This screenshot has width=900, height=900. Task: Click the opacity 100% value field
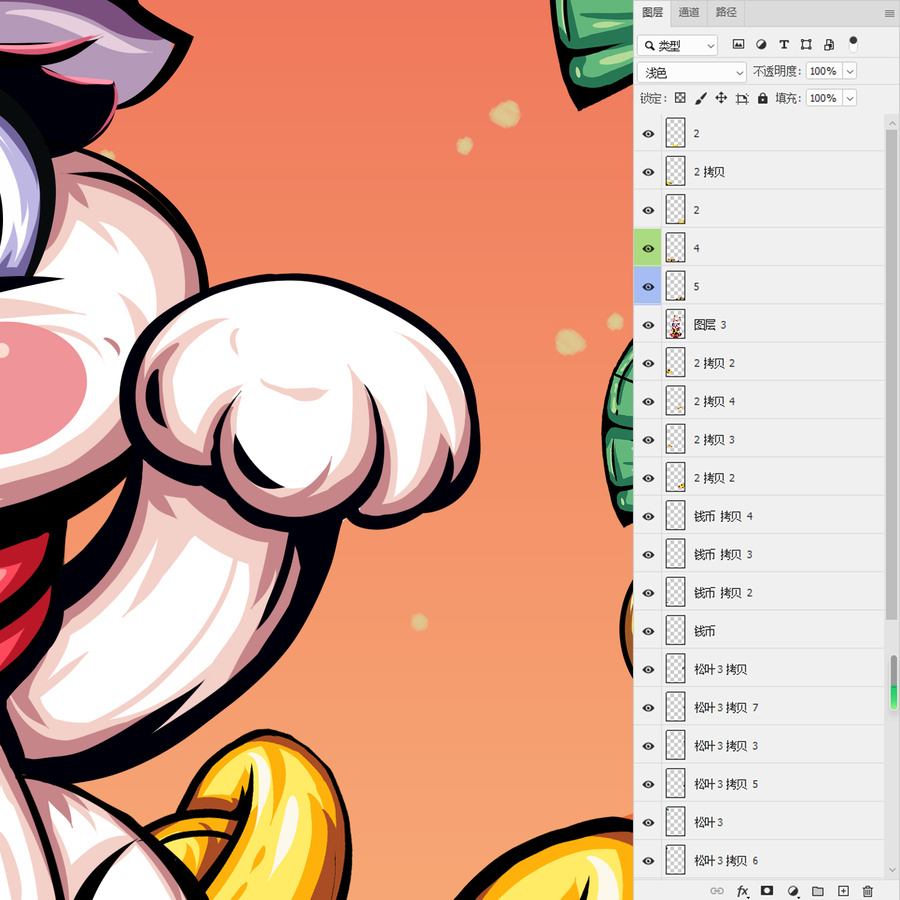click(x=824, y=71)
